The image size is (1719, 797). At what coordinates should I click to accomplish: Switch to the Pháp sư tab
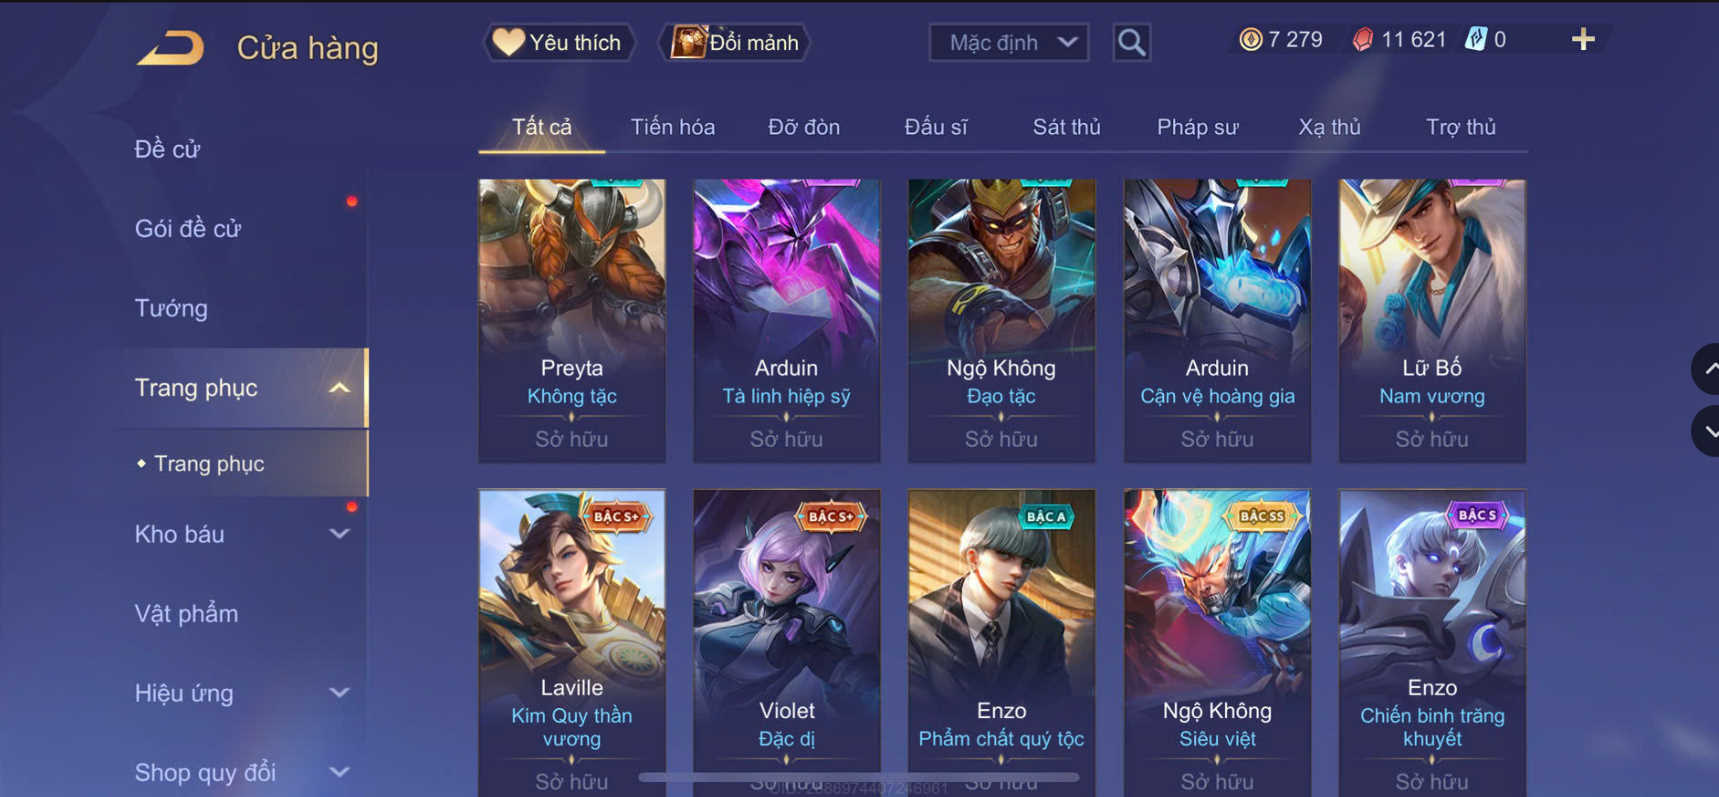pyautogui.click(x=1197, y=127)
